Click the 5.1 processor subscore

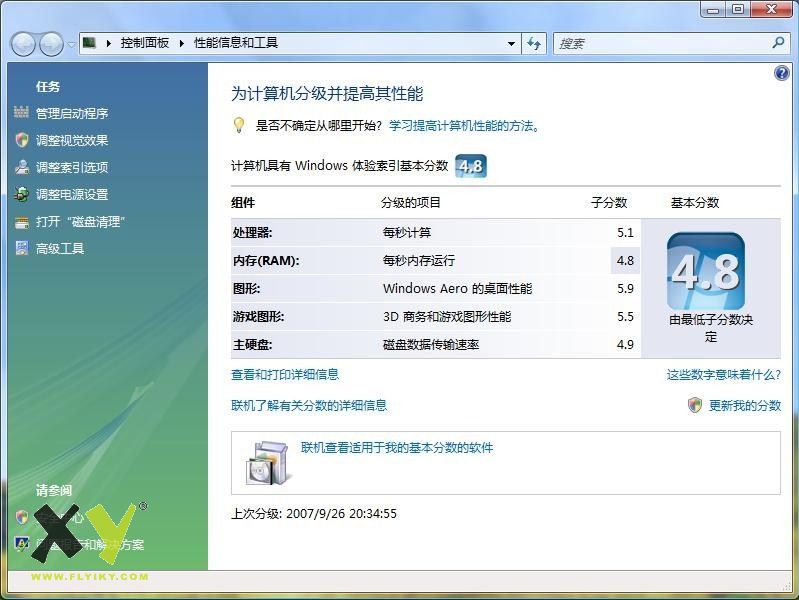pos(625,233)
